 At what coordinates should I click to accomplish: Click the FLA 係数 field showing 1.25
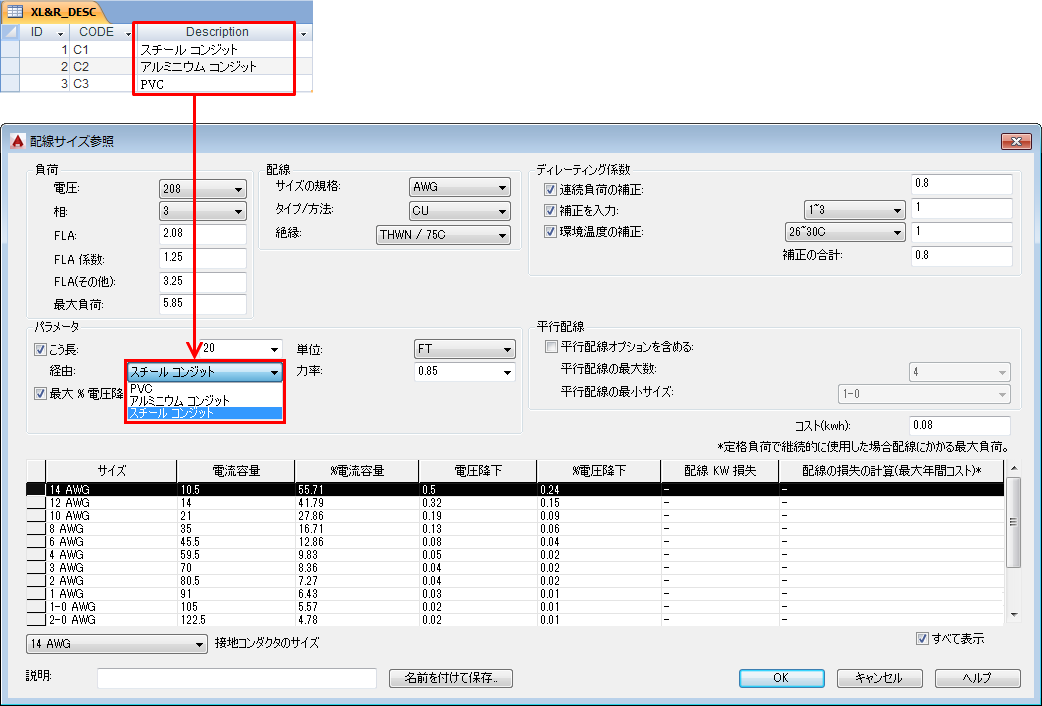pos(203,258)
